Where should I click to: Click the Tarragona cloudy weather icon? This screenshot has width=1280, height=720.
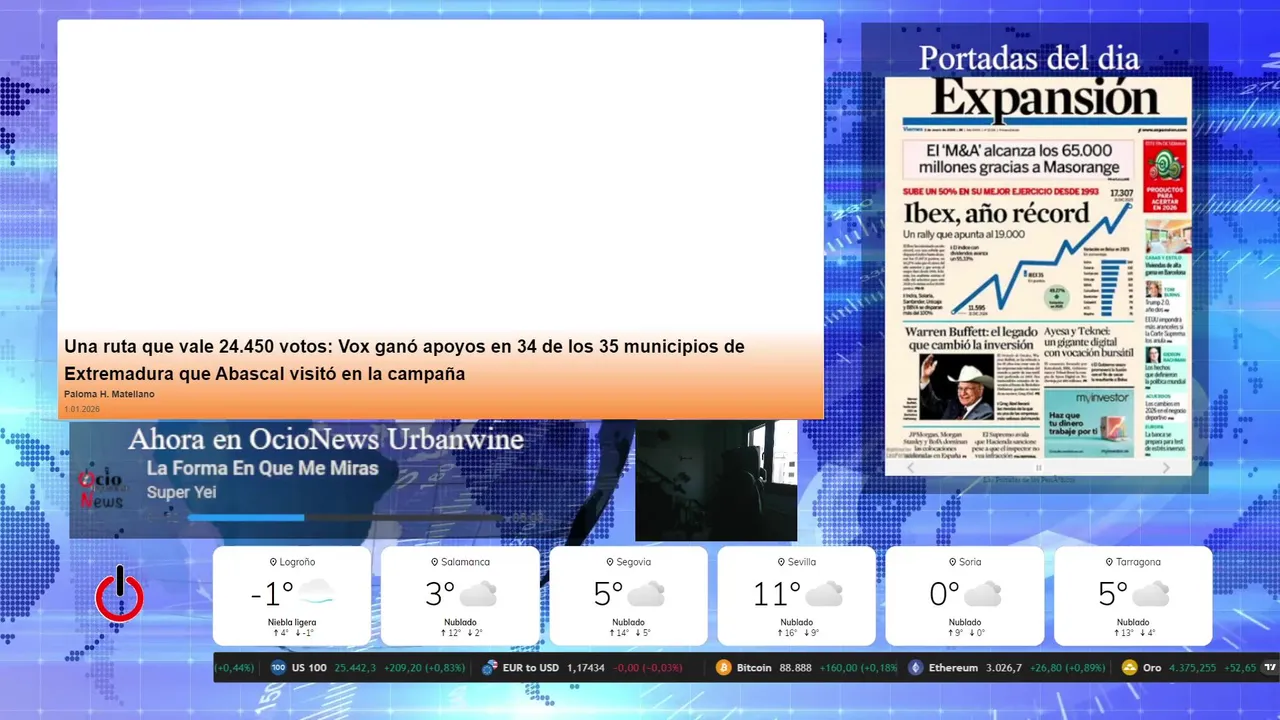coord(1150,593)
